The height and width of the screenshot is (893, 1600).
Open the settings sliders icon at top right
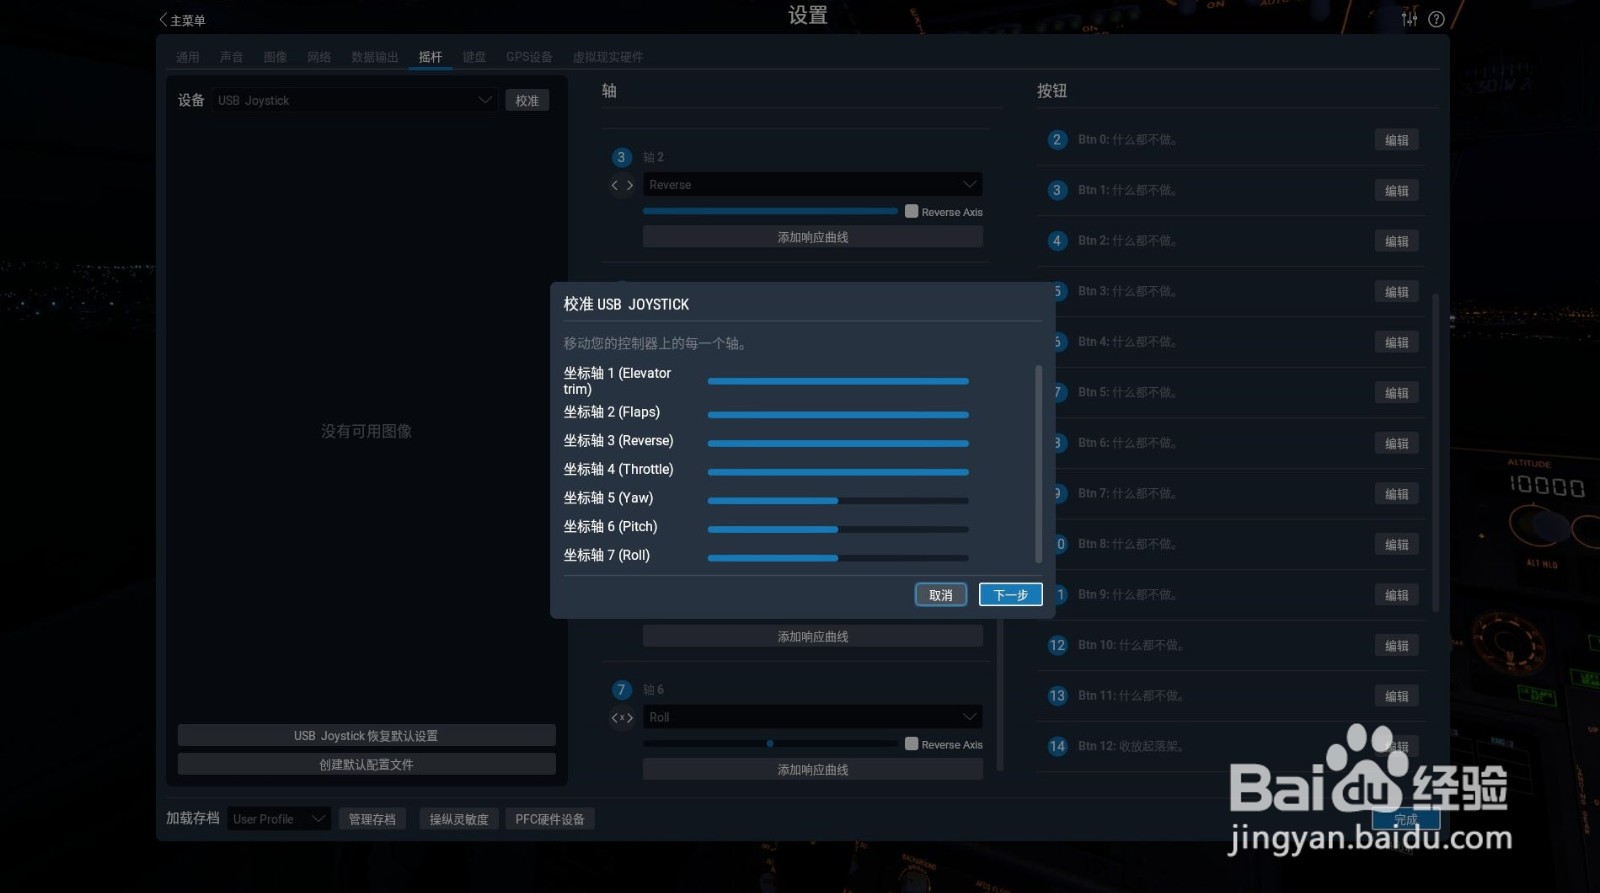point(1409,19)
